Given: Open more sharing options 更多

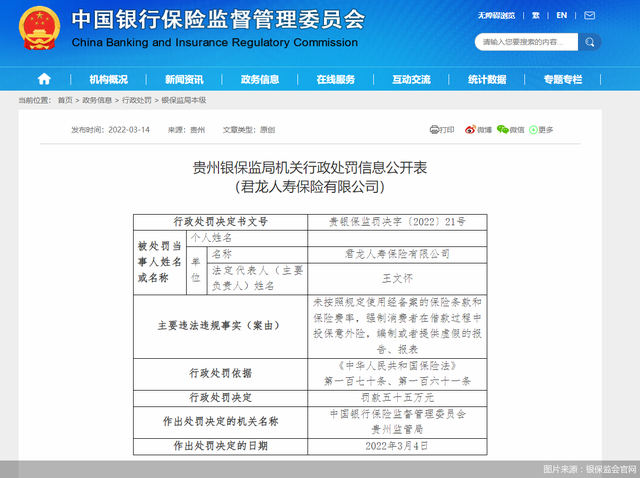Looking at the screenshot, I should tap(541, 130).
